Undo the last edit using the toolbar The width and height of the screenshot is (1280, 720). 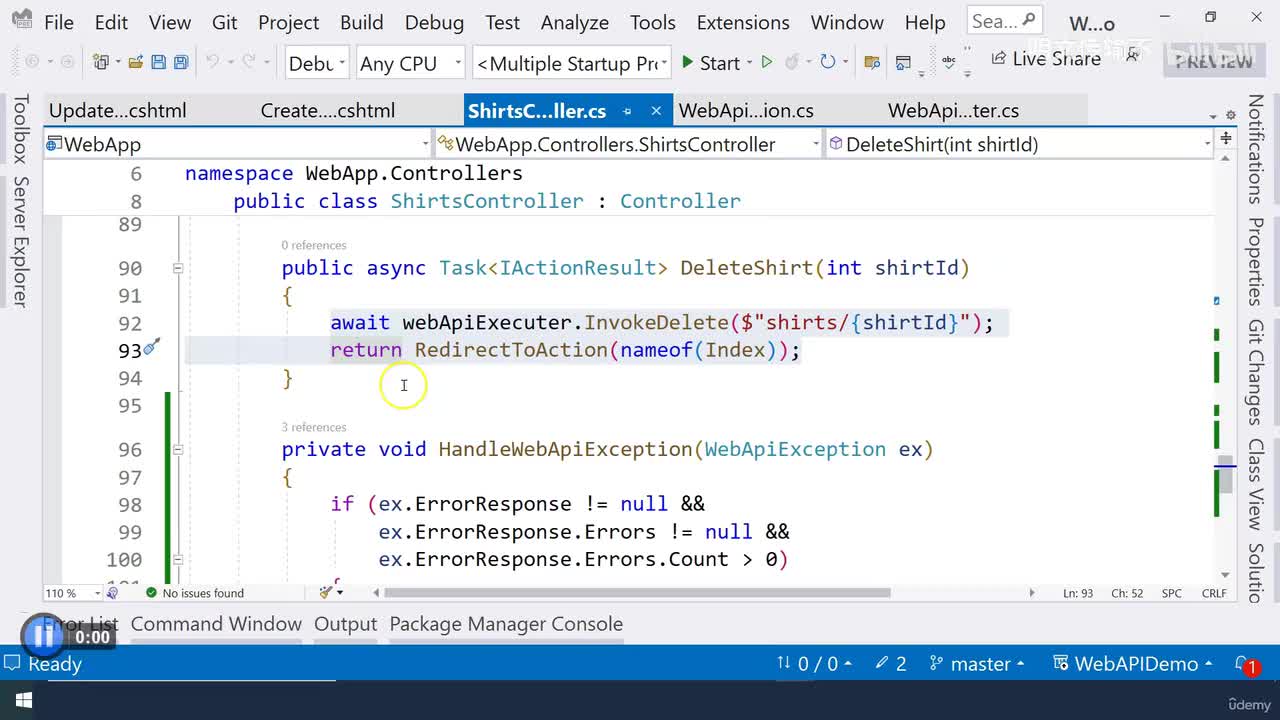(x=212, y=62)
